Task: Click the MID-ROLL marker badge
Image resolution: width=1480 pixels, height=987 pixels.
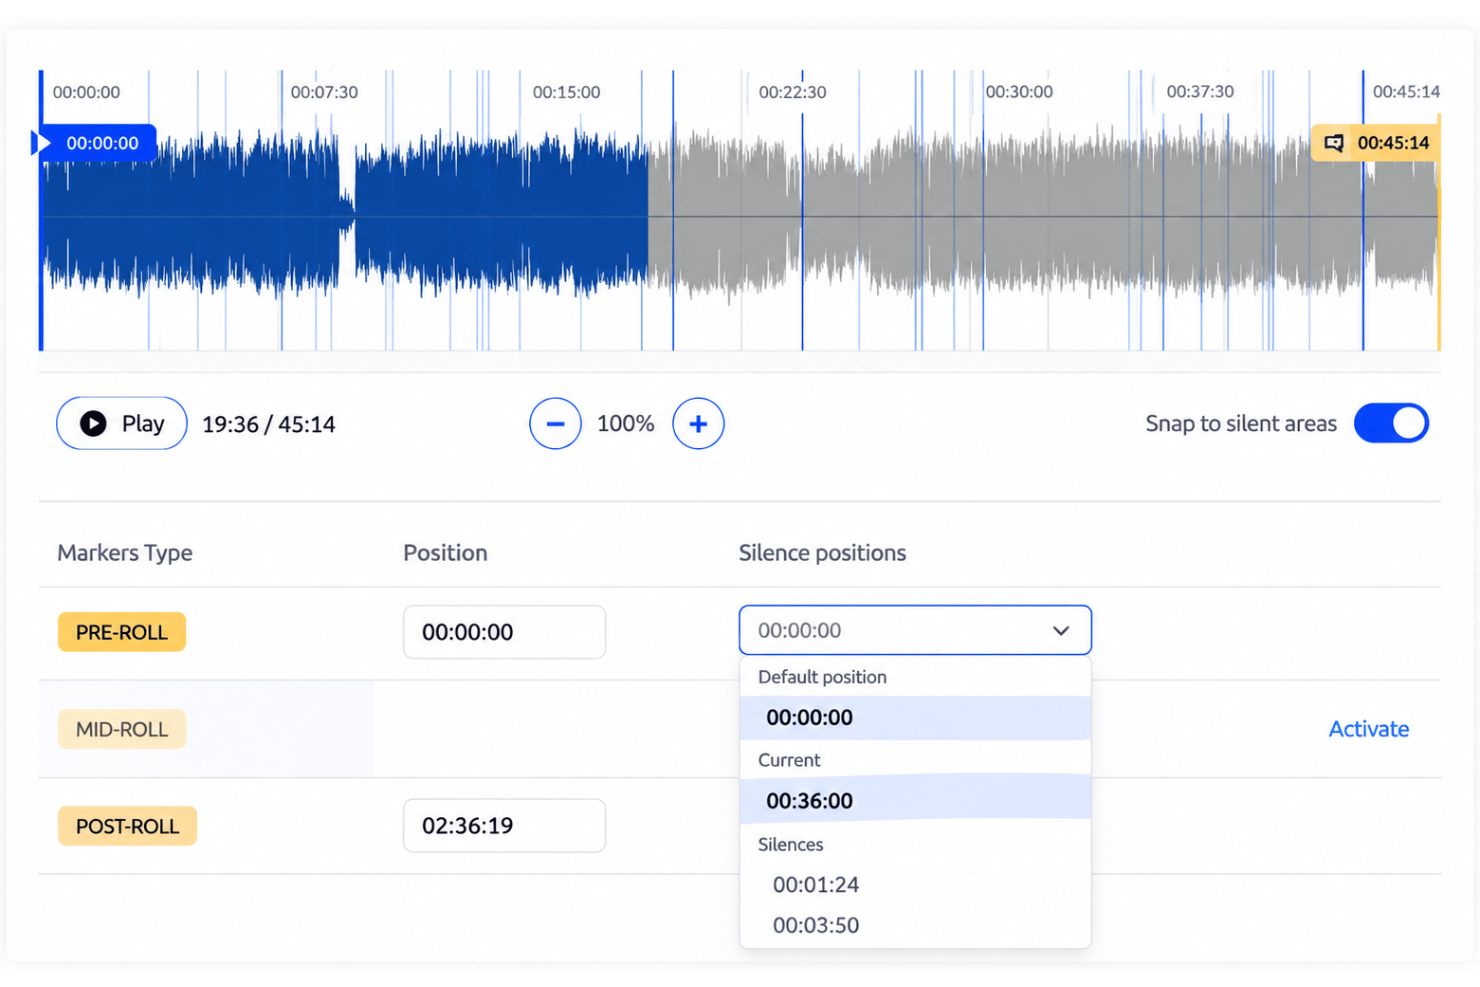Action: tap(122, 729)
